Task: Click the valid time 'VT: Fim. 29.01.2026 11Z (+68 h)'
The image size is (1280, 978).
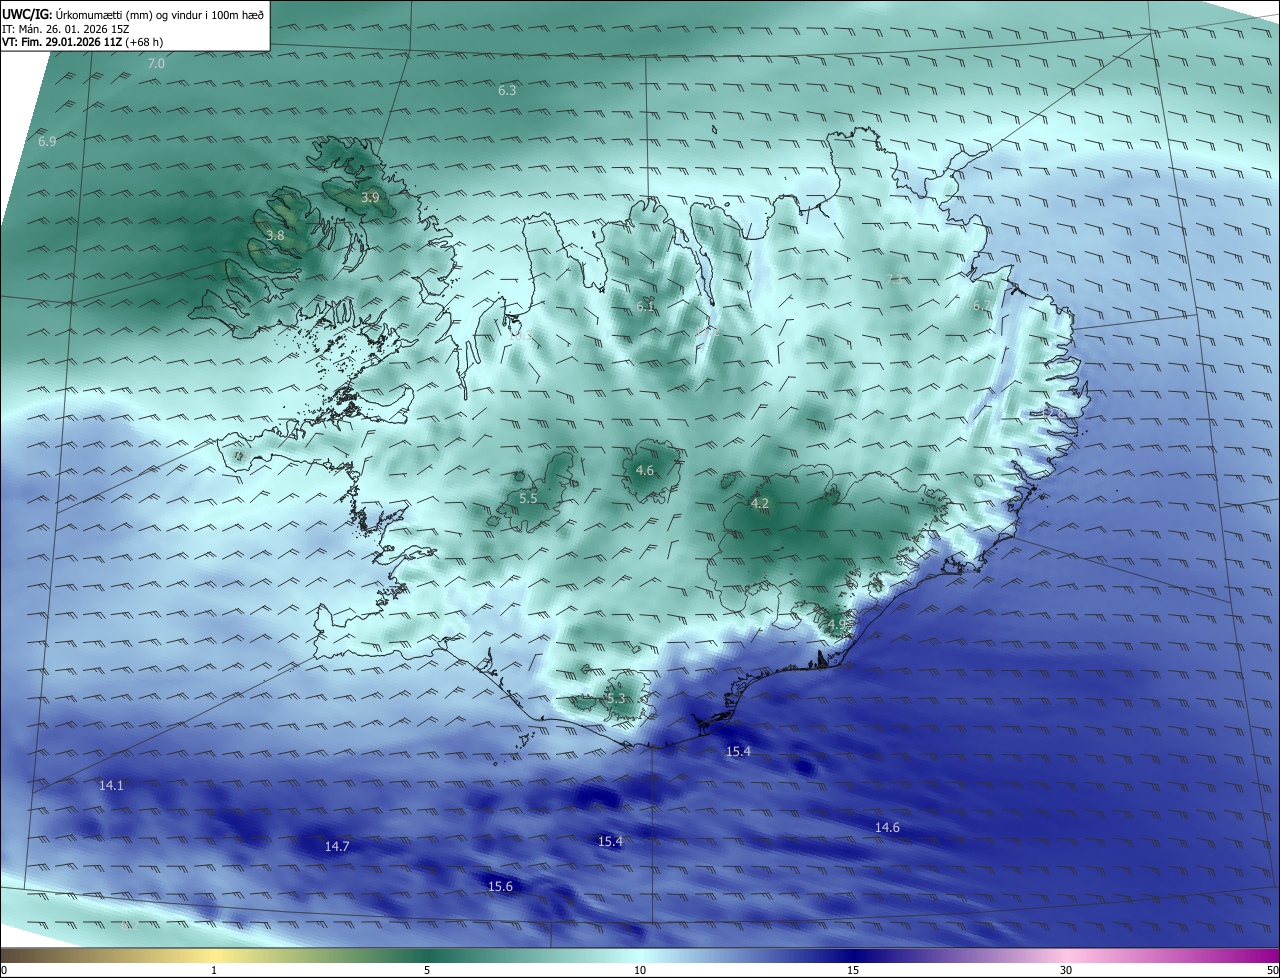Action: click(x=84, y=42)
